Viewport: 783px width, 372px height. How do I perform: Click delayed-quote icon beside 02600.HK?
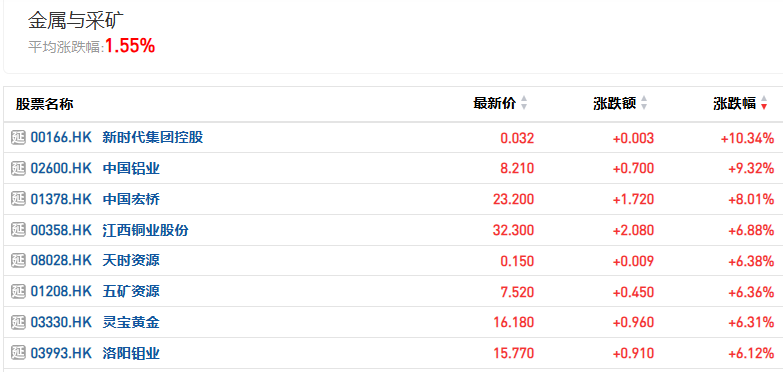18,168
